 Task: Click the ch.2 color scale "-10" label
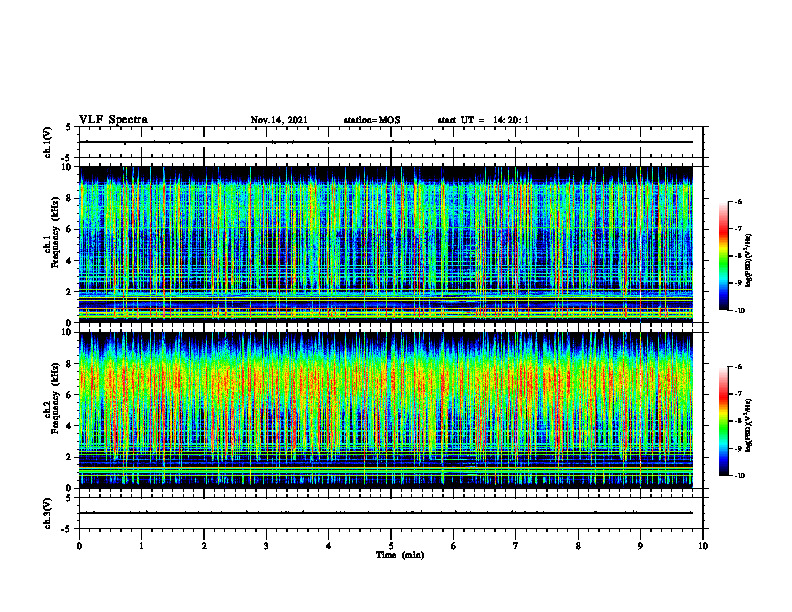point(739,476)
